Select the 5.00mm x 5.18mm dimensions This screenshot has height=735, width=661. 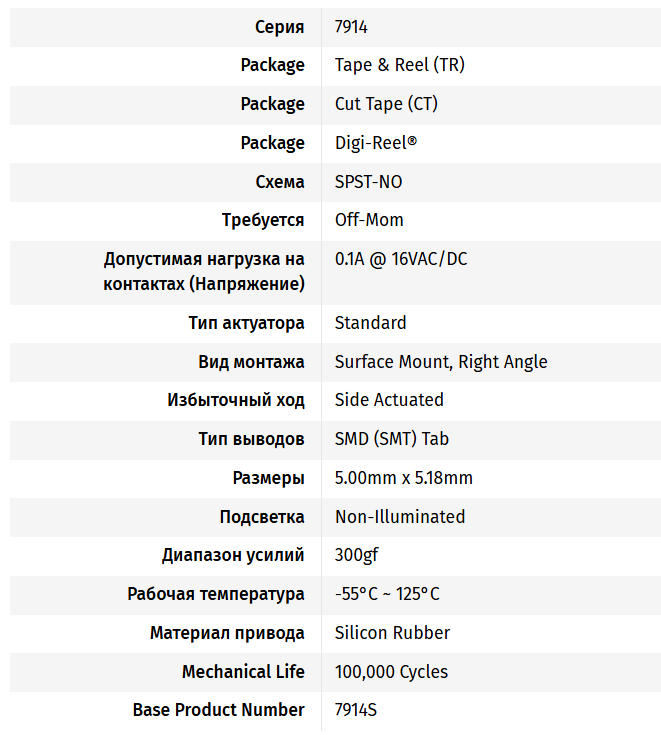click(x=404, y=478)
